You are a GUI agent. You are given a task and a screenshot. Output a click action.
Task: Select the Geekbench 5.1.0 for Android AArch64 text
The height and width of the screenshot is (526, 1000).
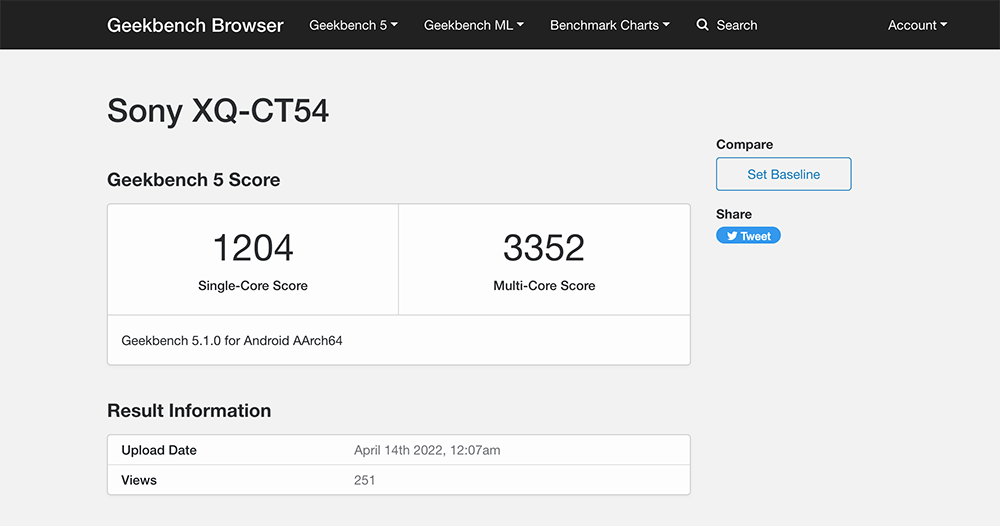pos(232,340)
